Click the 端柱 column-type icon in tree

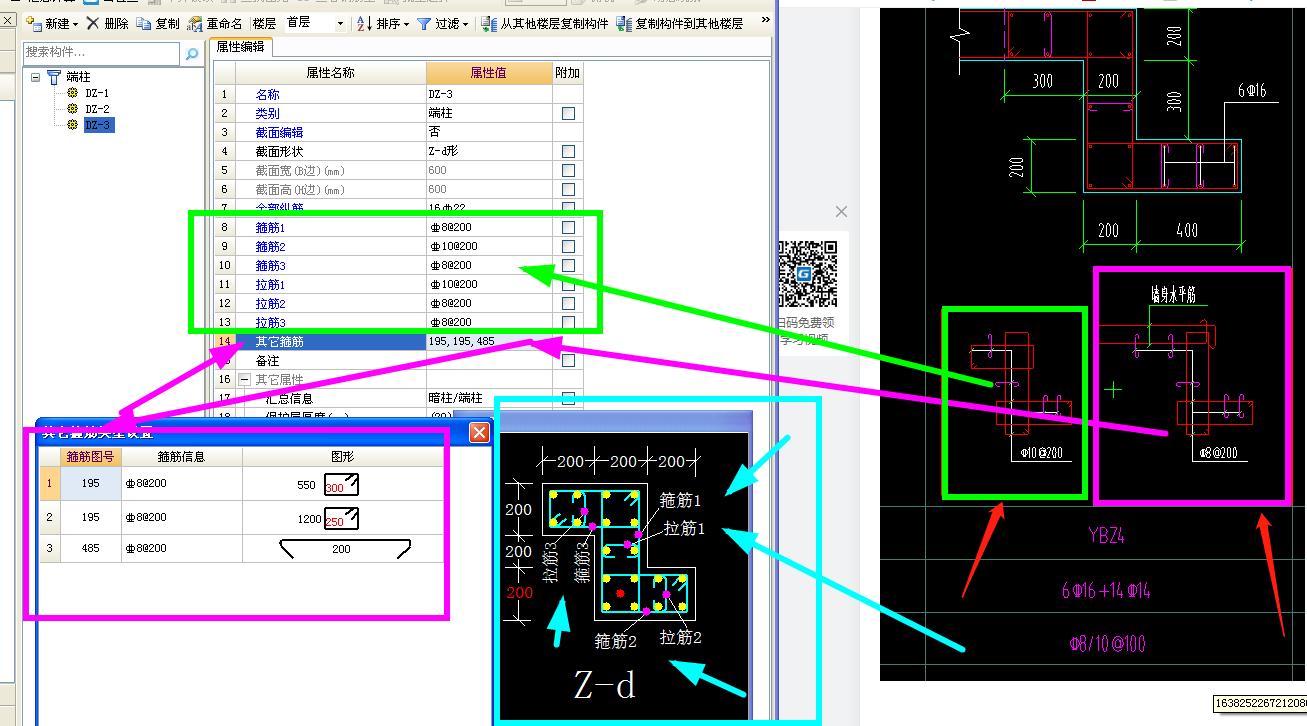click(x=54, y=77)
